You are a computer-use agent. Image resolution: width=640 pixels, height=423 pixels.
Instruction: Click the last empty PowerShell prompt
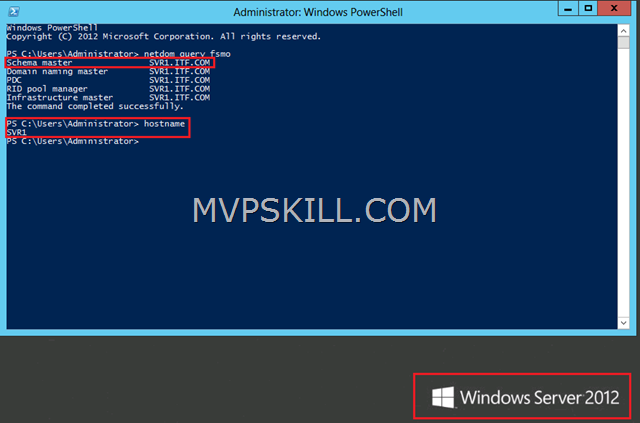[x=72, y=141]
